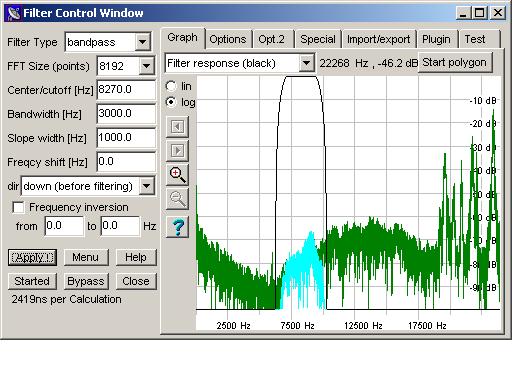Click the satellite dish icon in title bar
Screen dimensions: 512x384
14,13
